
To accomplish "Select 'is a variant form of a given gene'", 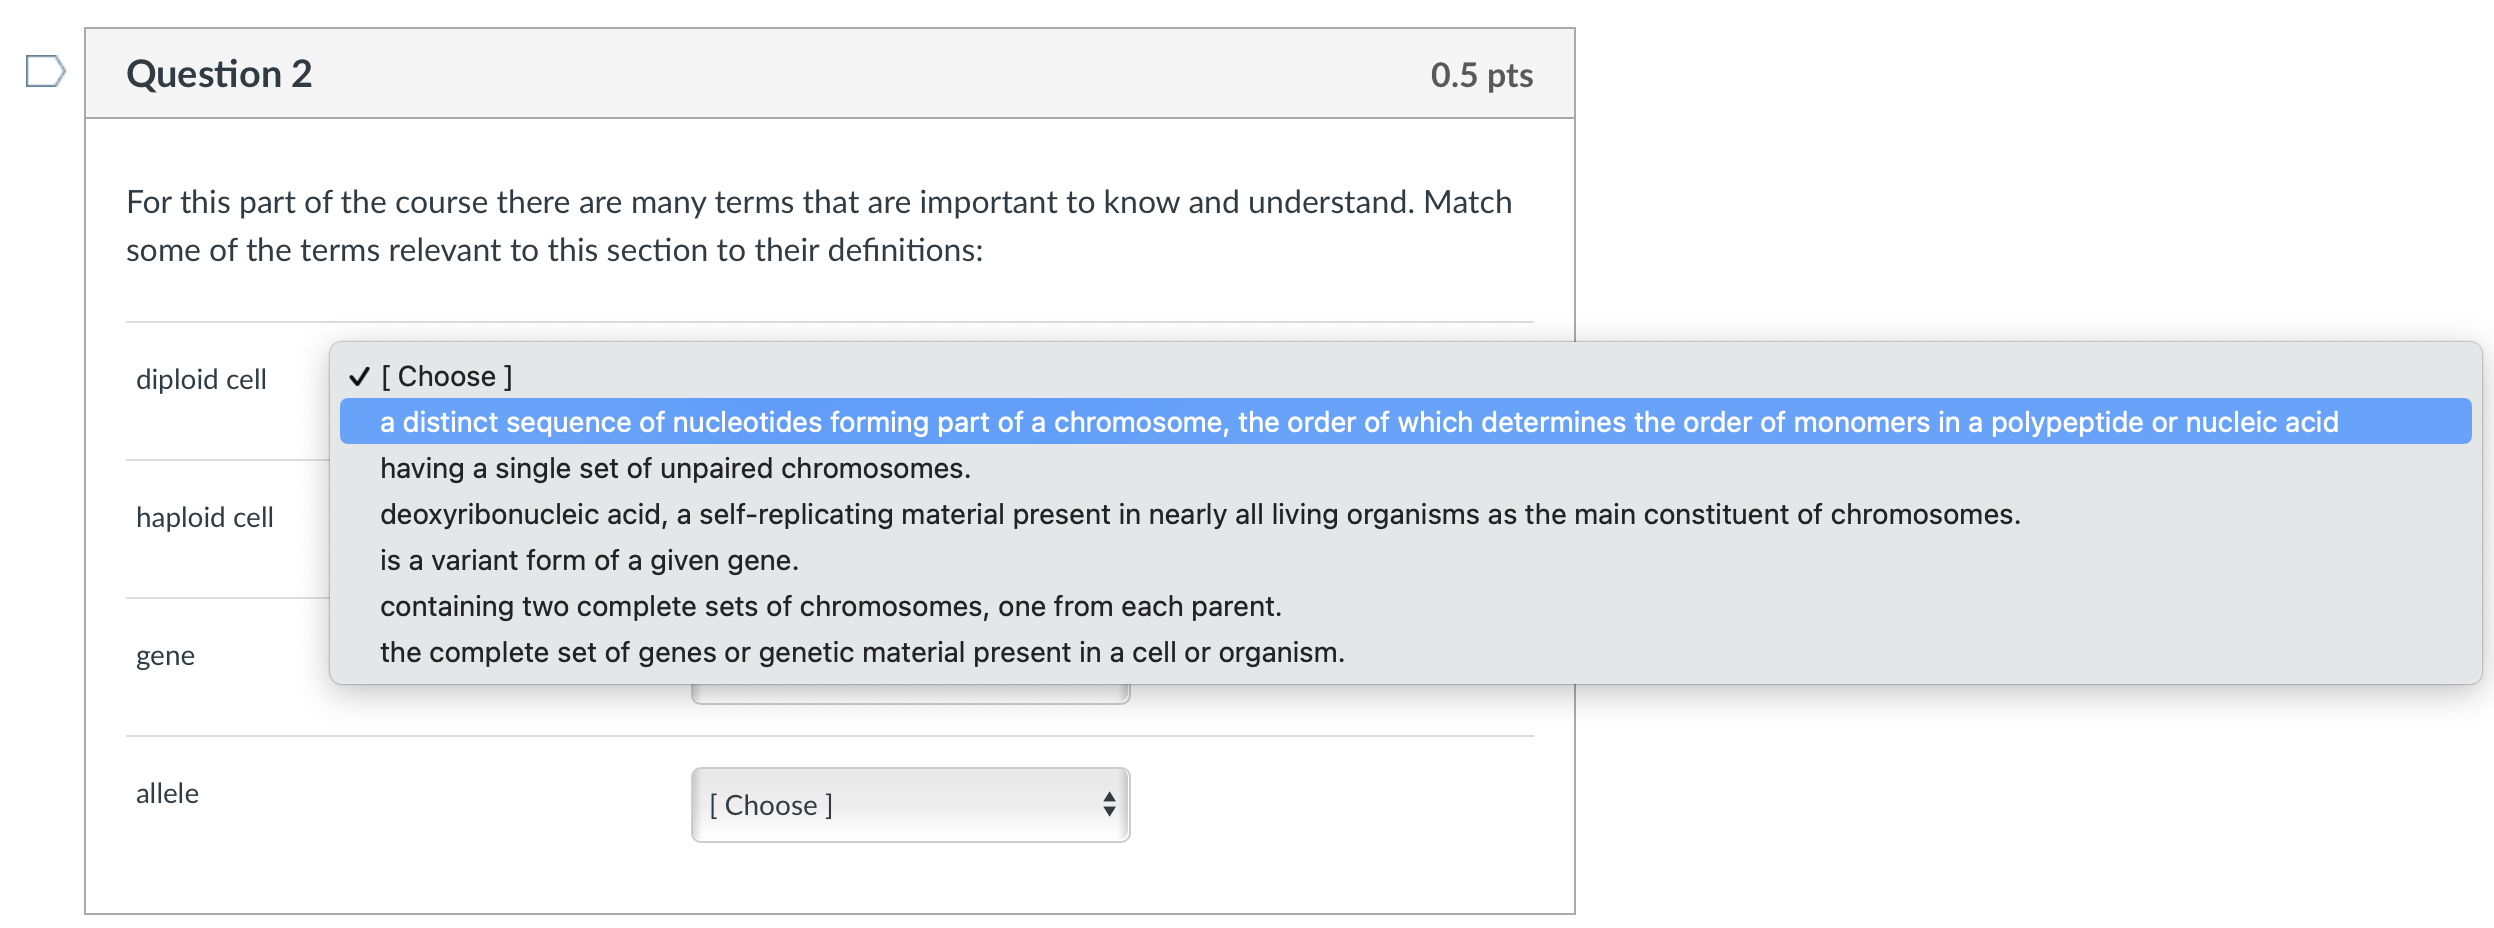I will click(x=589, y=560).
